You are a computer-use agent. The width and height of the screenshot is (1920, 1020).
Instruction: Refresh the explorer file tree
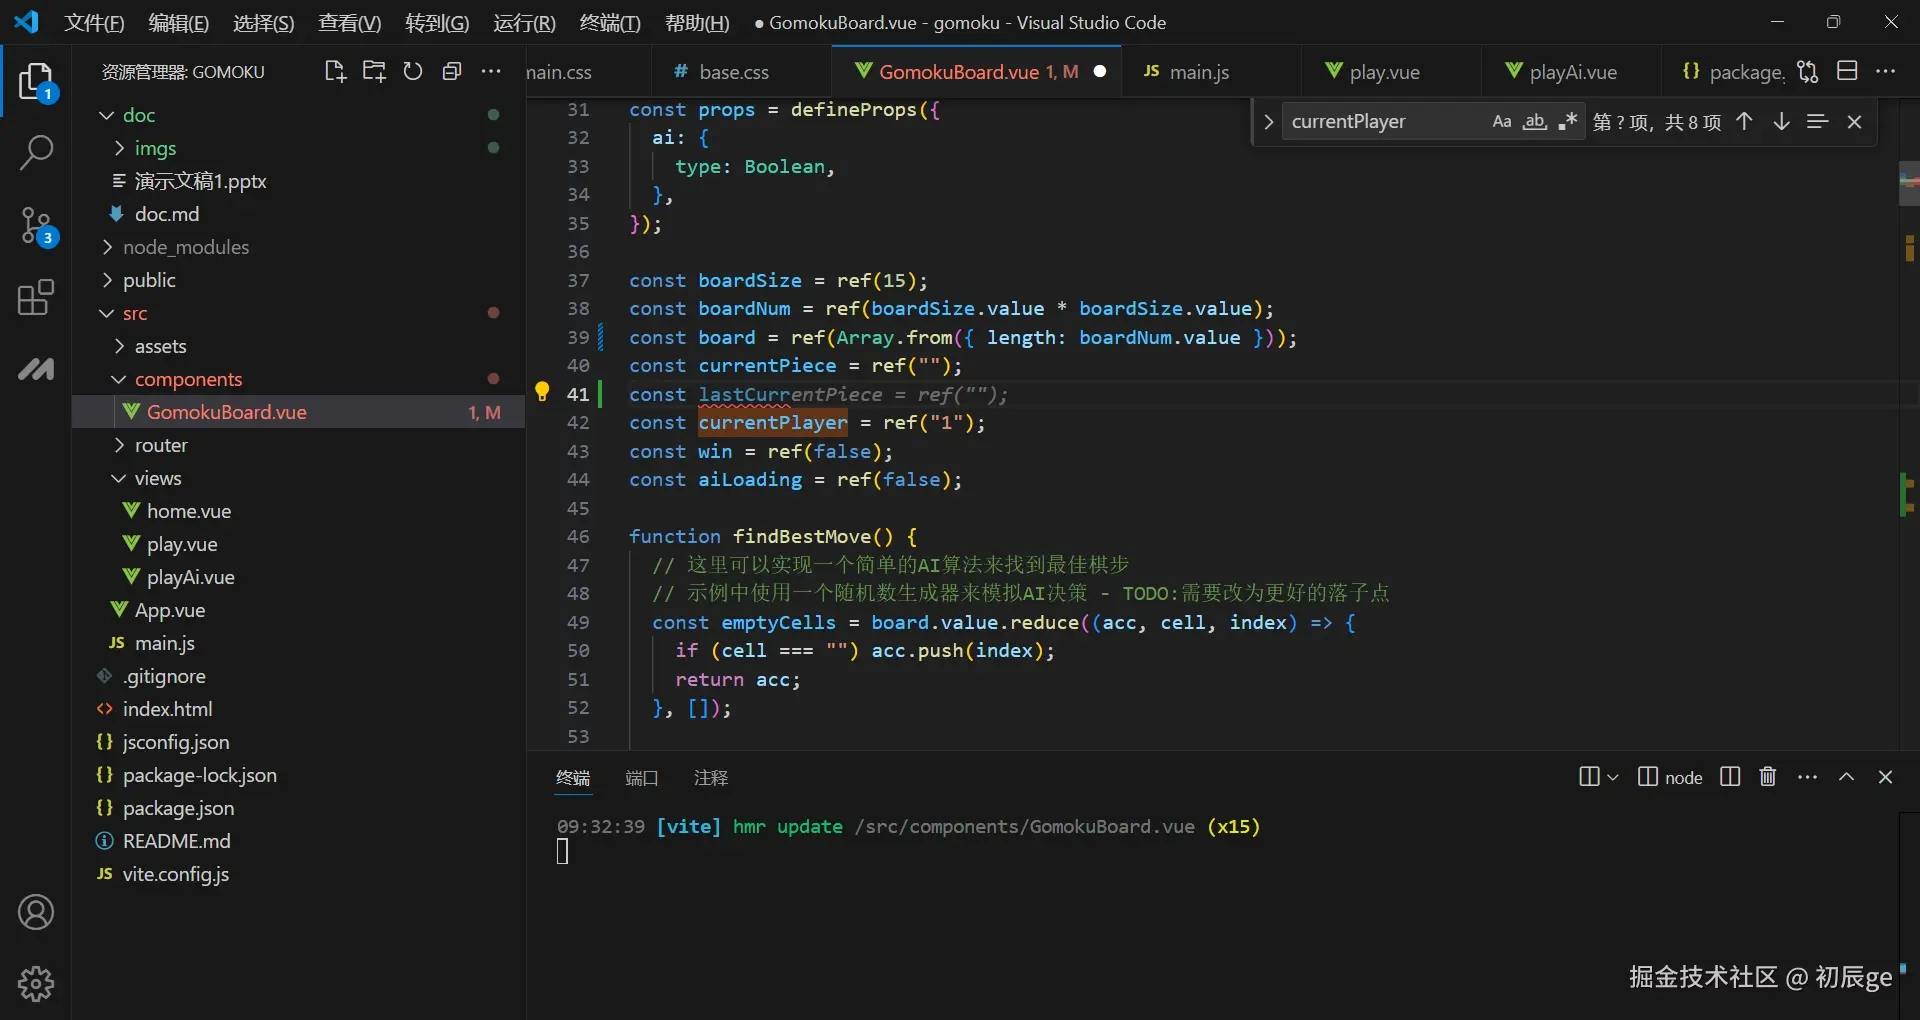coord(413,71)
